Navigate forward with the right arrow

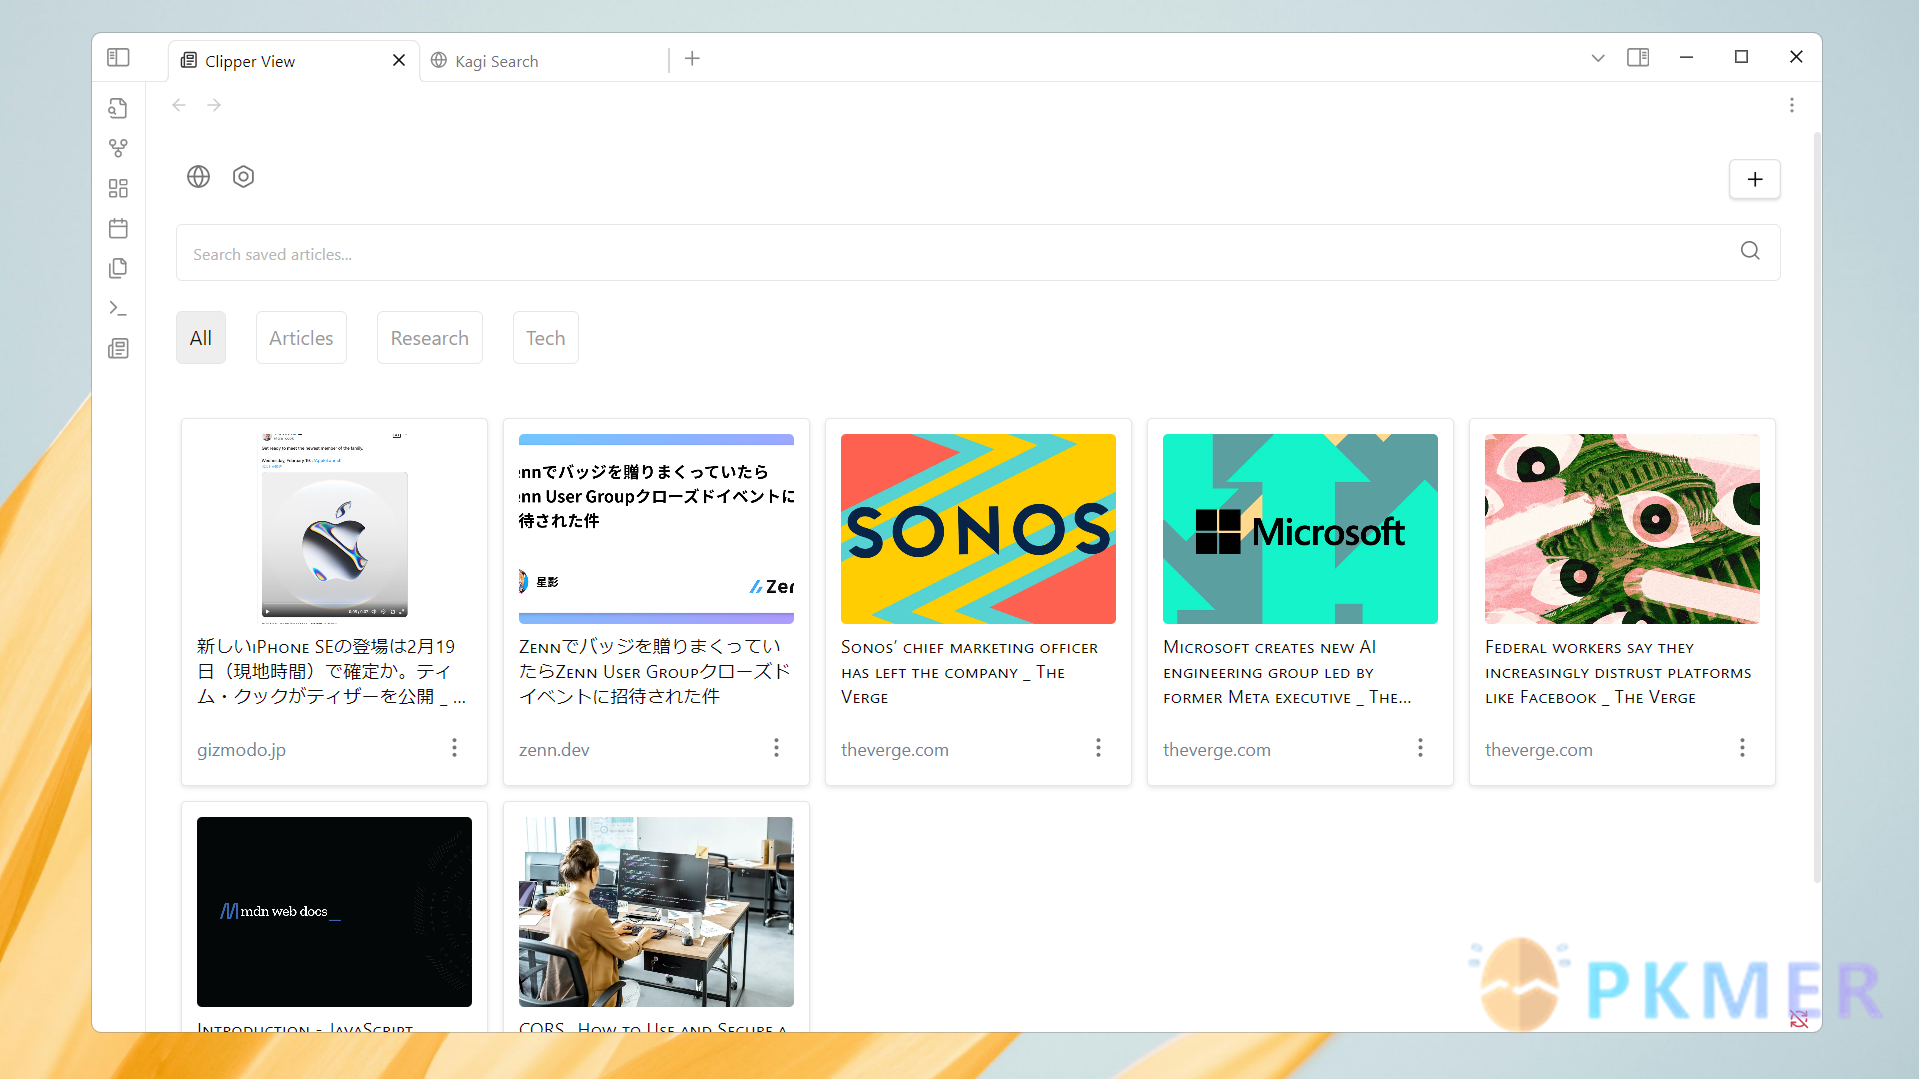point(214,105)
